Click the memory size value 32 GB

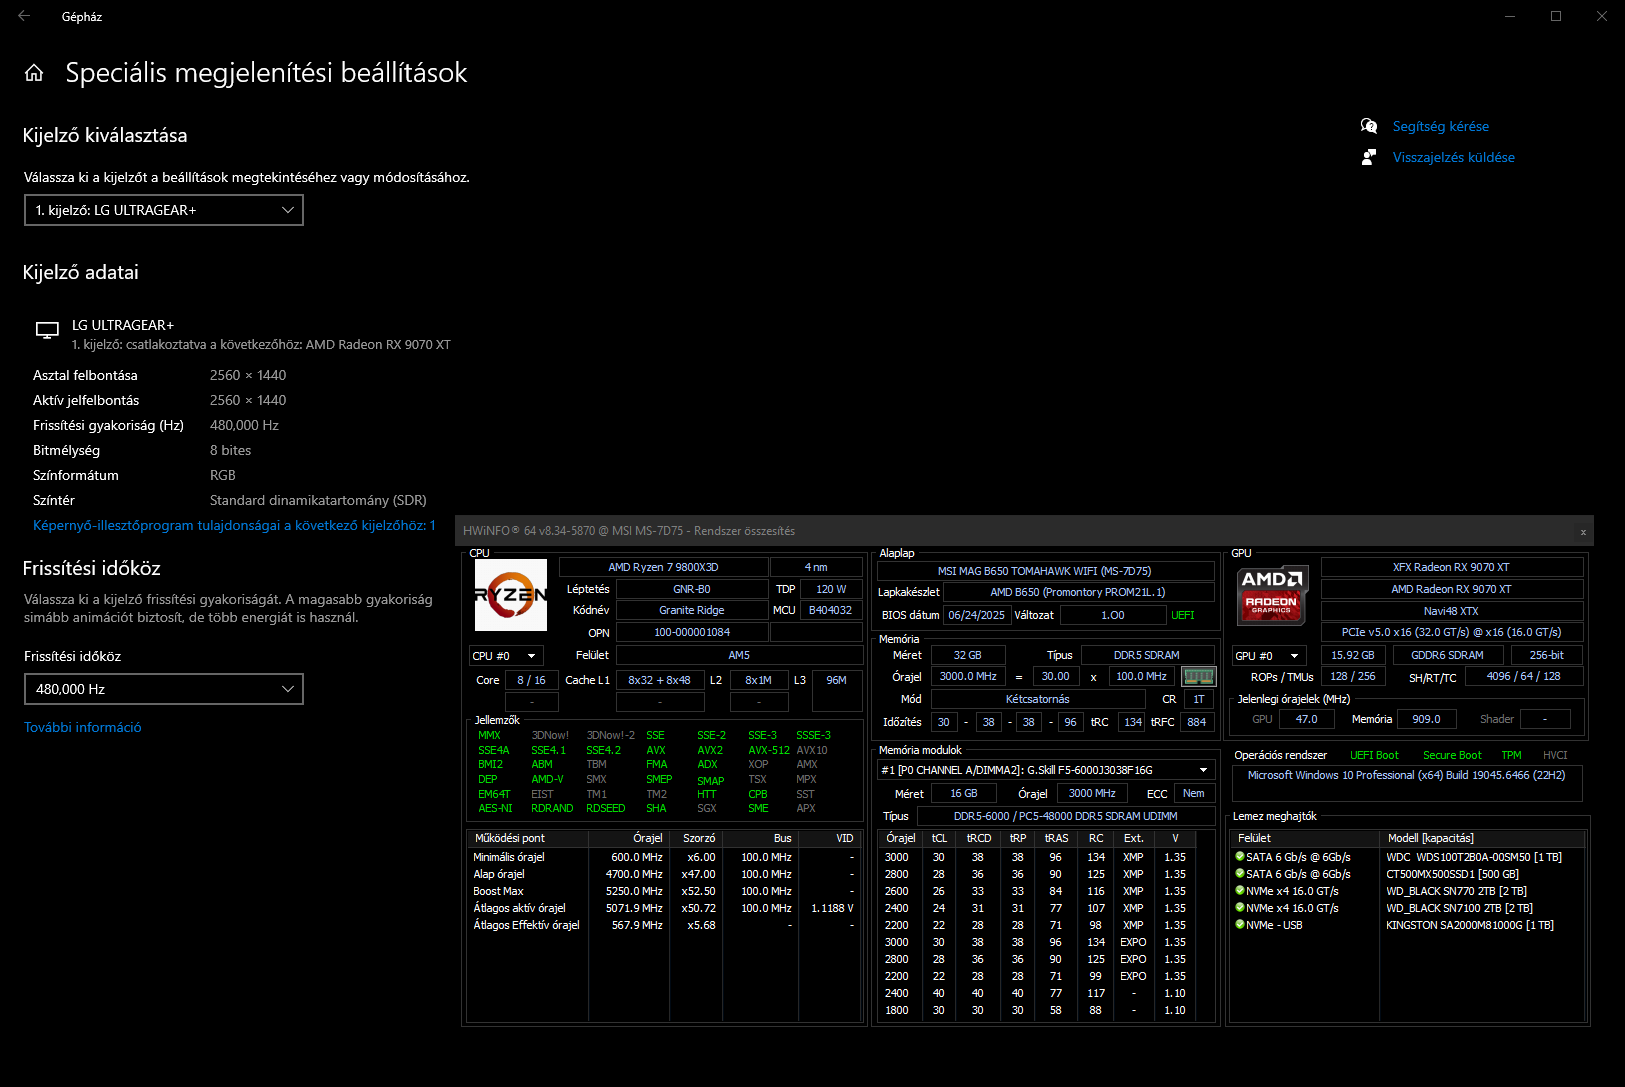click(x=968, y=655)
